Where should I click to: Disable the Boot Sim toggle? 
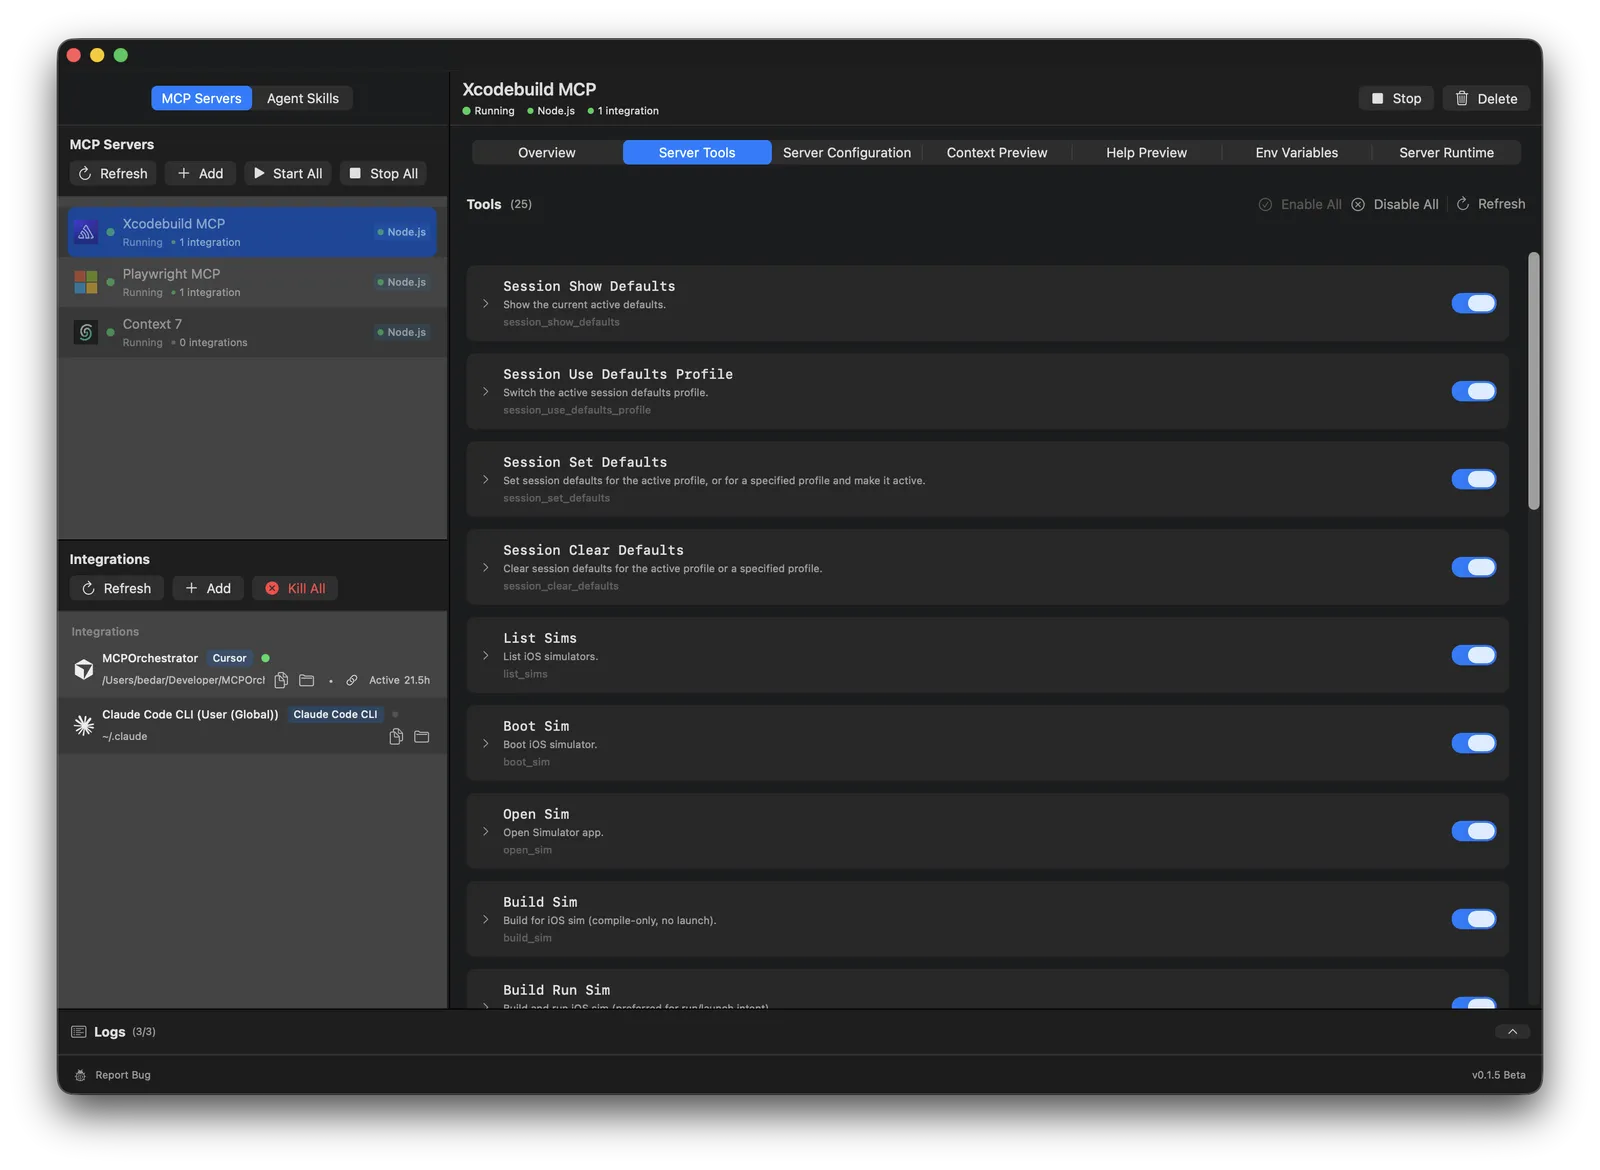click(1473, 742)
